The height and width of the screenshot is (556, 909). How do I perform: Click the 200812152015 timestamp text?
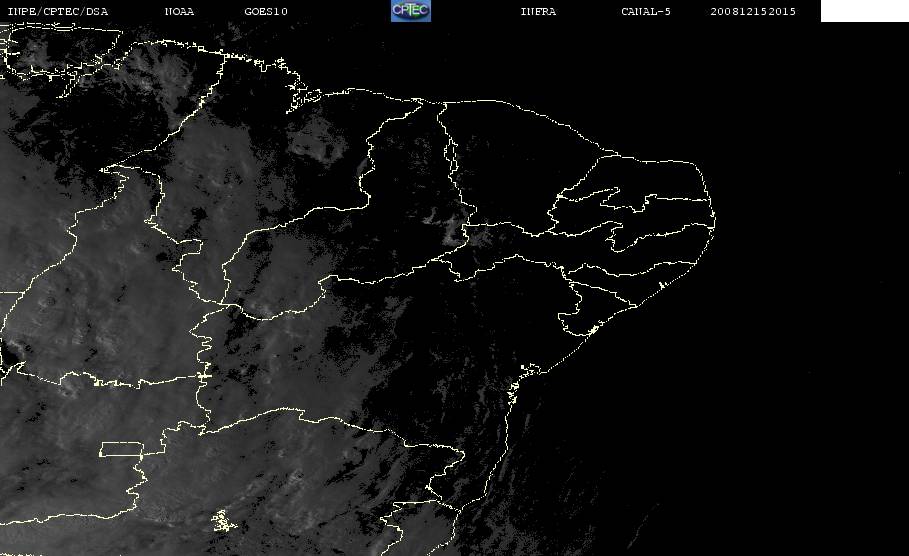753,12
